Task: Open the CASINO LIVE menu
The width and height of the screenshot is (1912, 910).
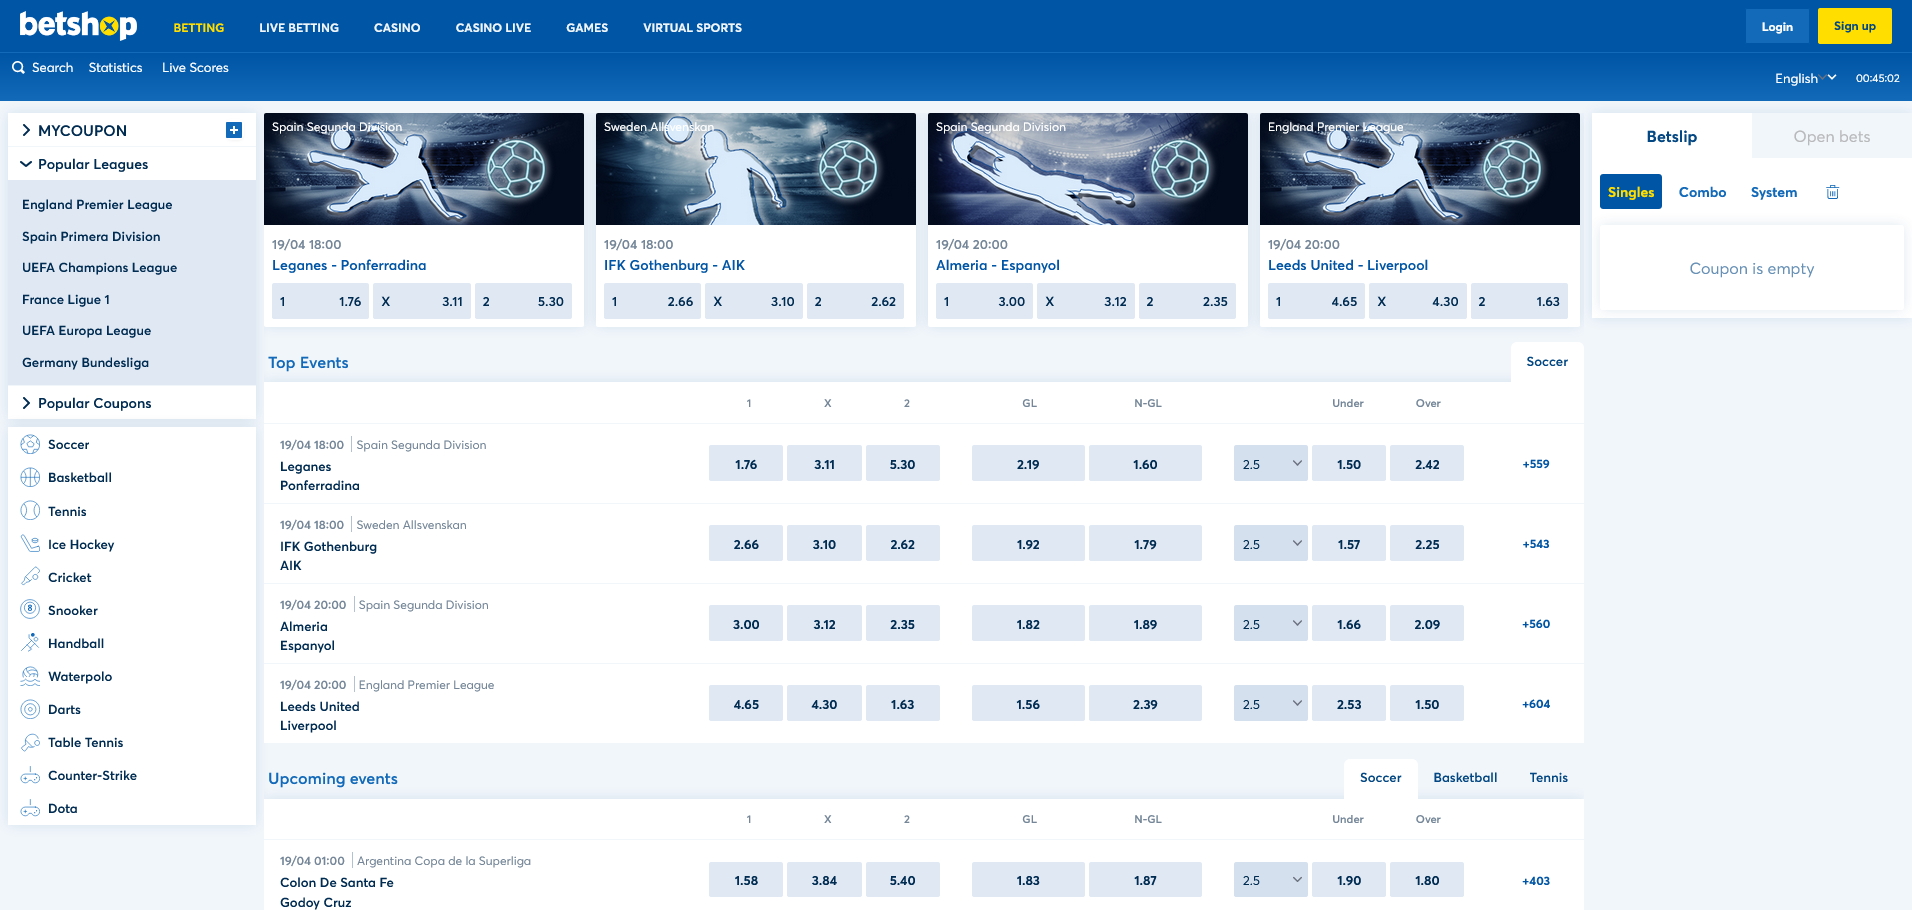Action: tap(493, 28)
